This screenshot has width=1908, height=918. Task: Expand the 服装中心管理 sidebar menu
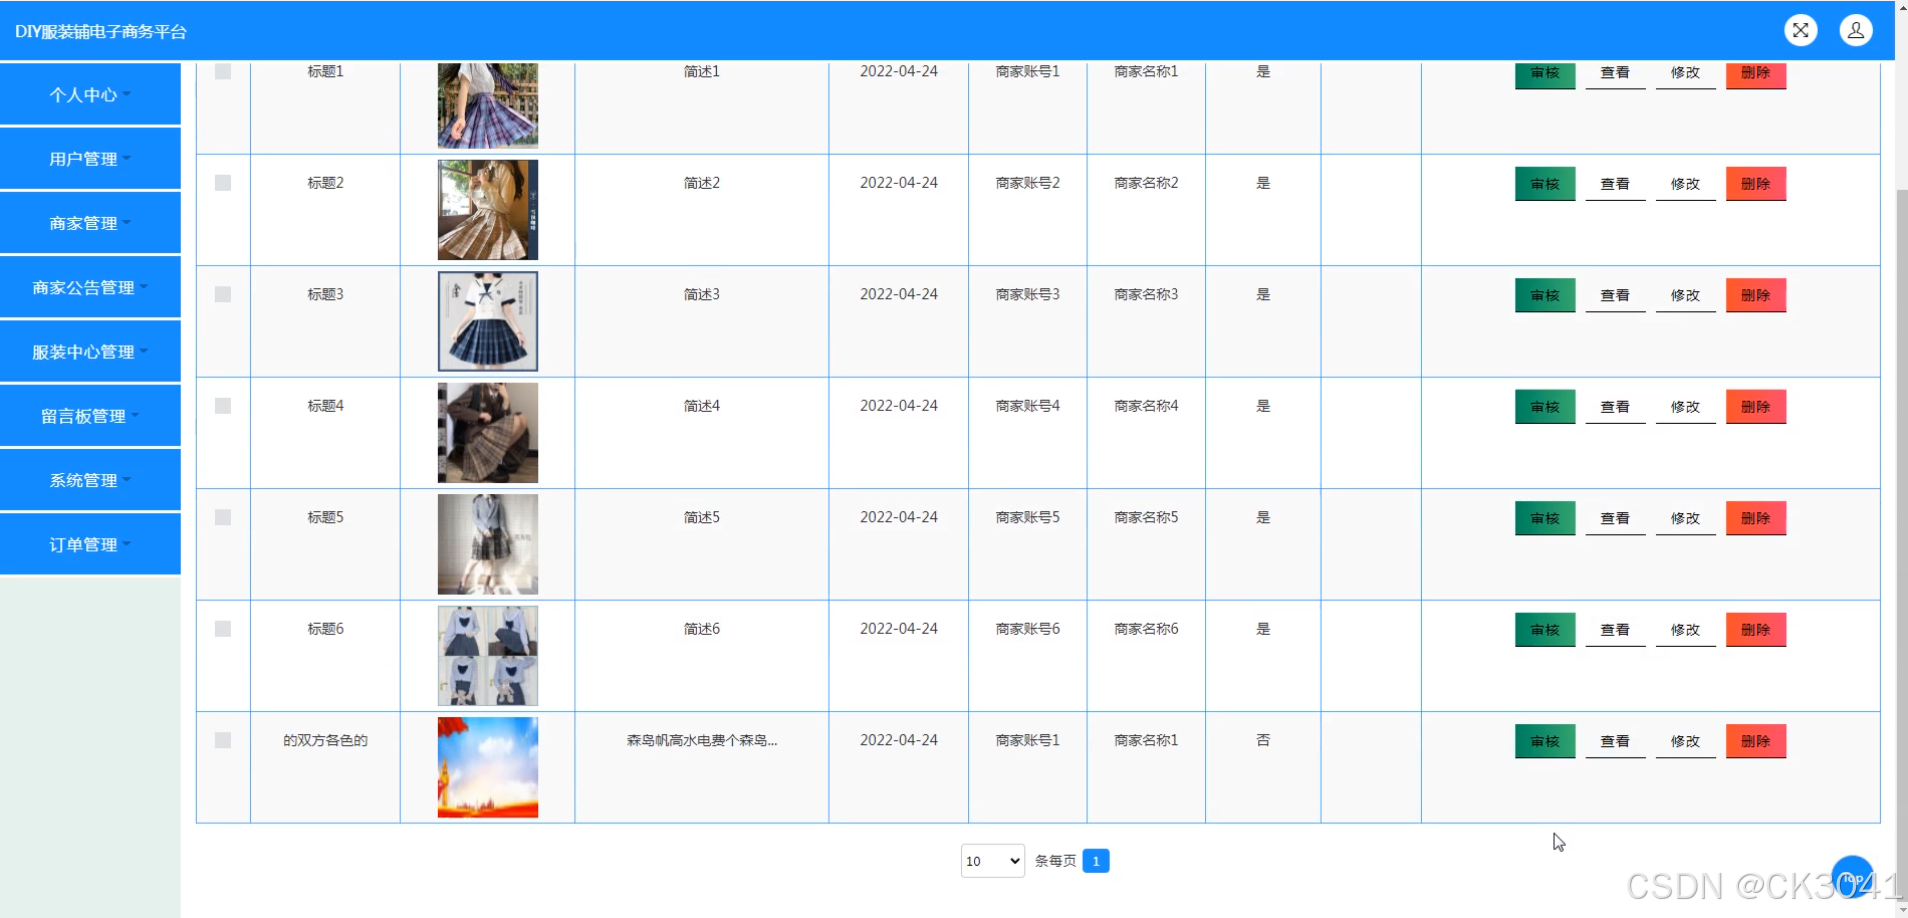pyautogui.click(x=90, y=352)
